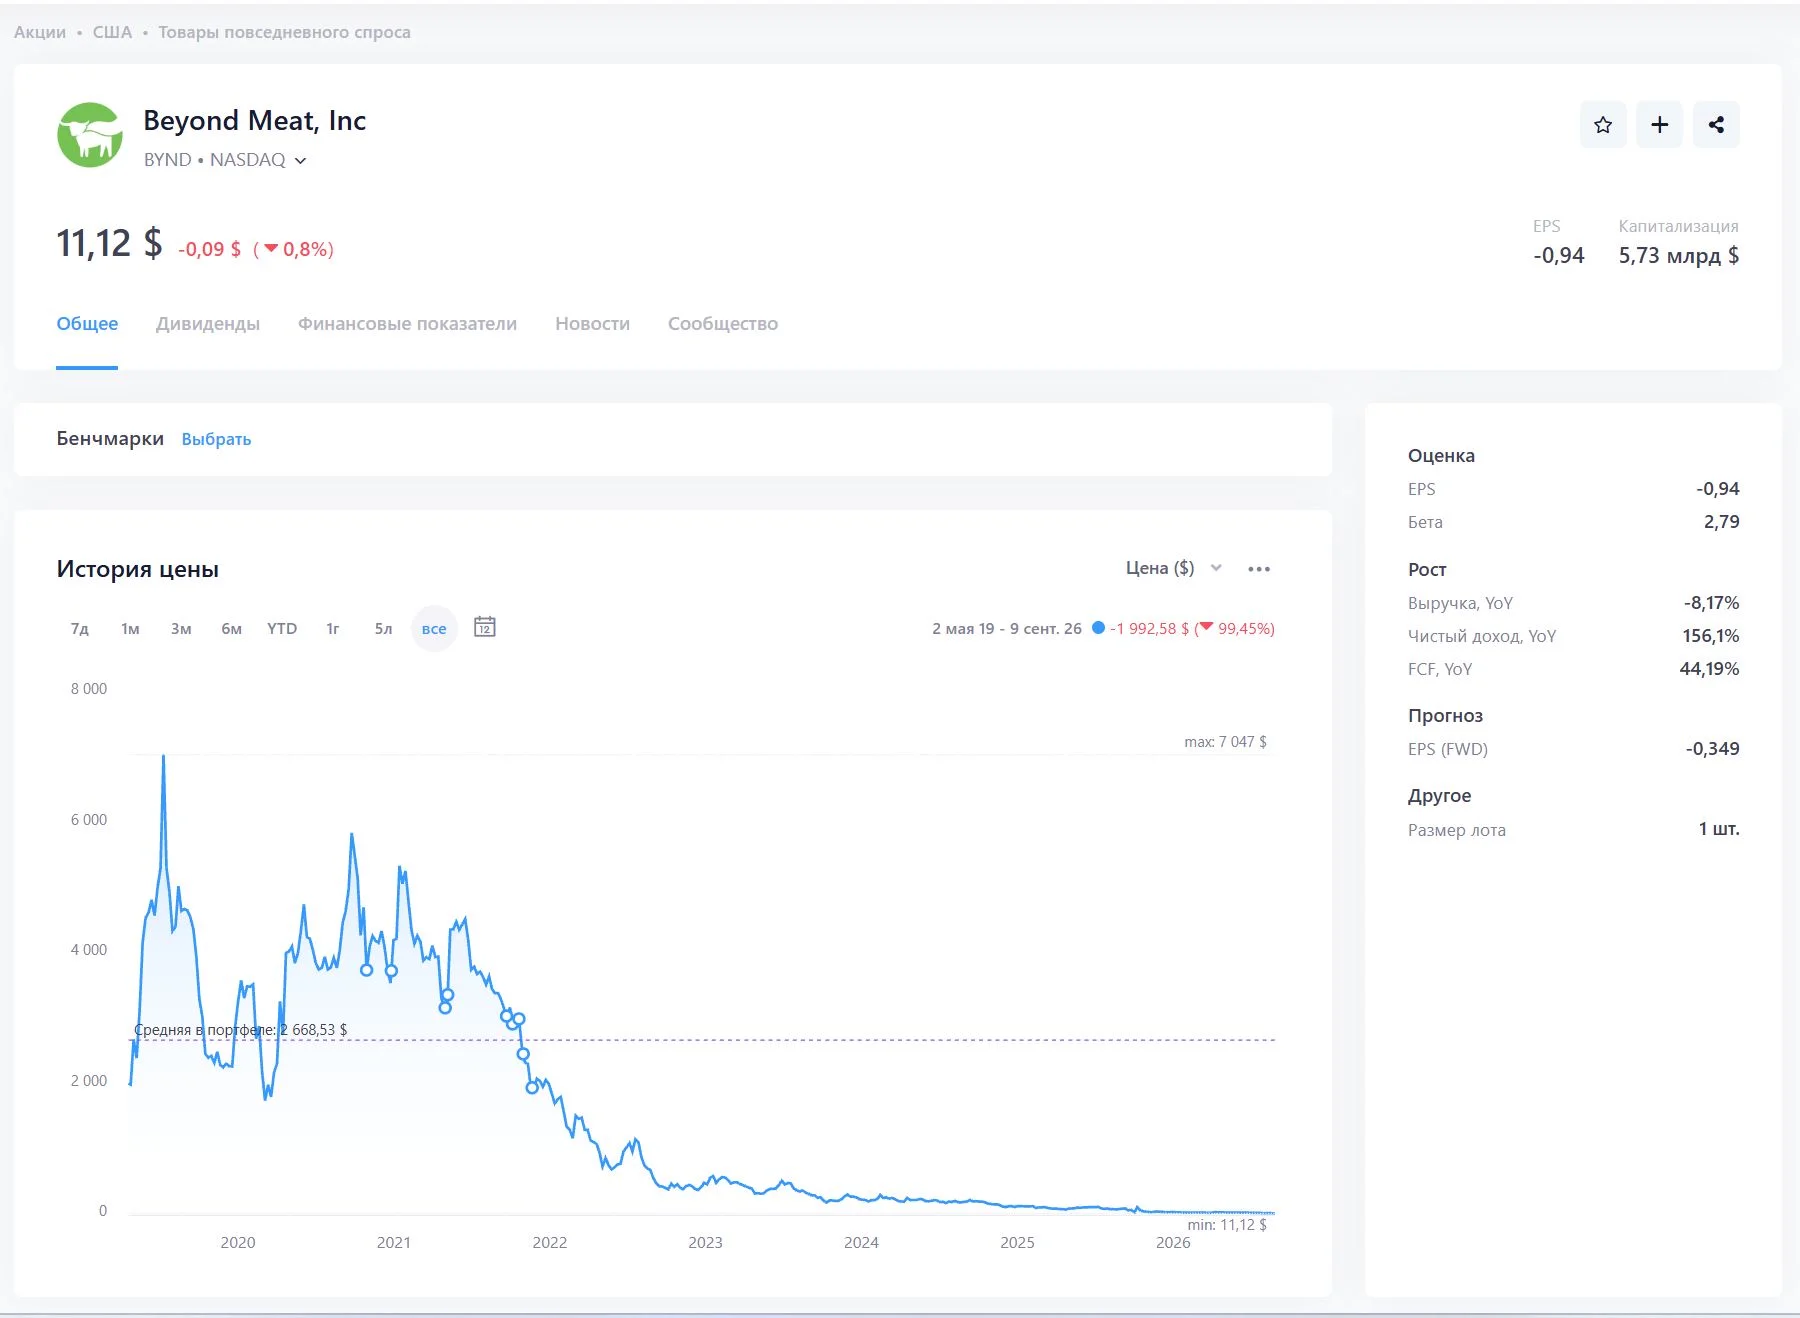
Task: Choose the все full history range
Action: 434,629
